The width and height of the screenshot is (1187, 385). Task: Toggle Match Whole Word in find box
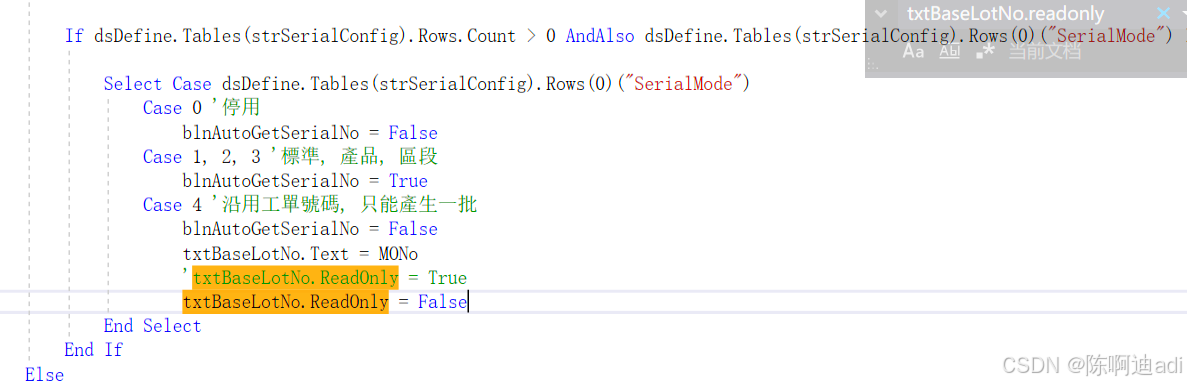[949, 51]
